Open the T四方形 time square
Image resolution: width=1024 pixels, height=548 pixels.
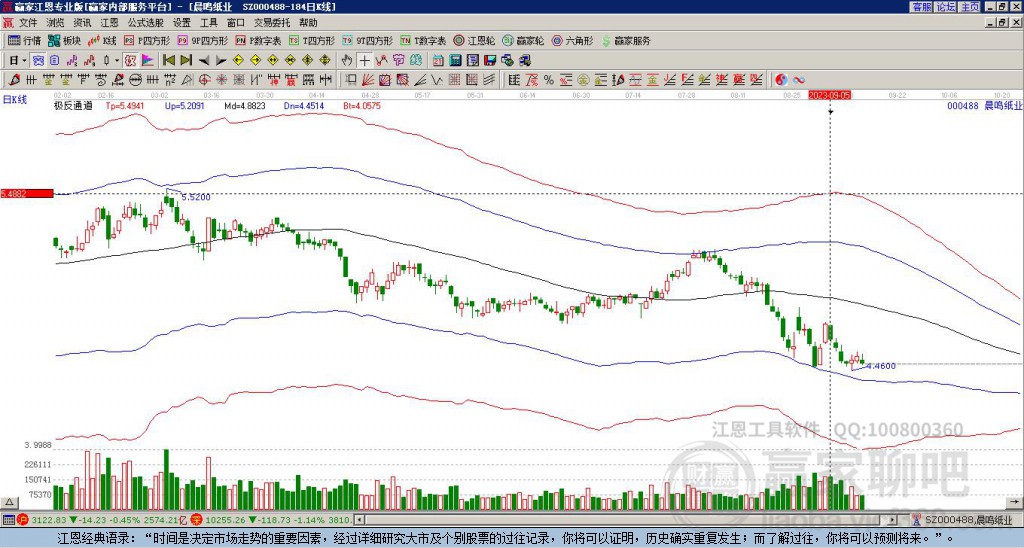point(312,40)
